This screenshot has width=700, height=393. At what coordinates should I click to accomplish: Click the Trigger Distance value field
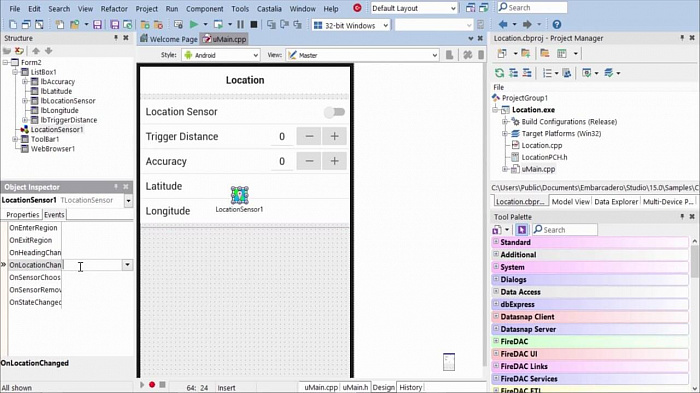click(282, 137)
